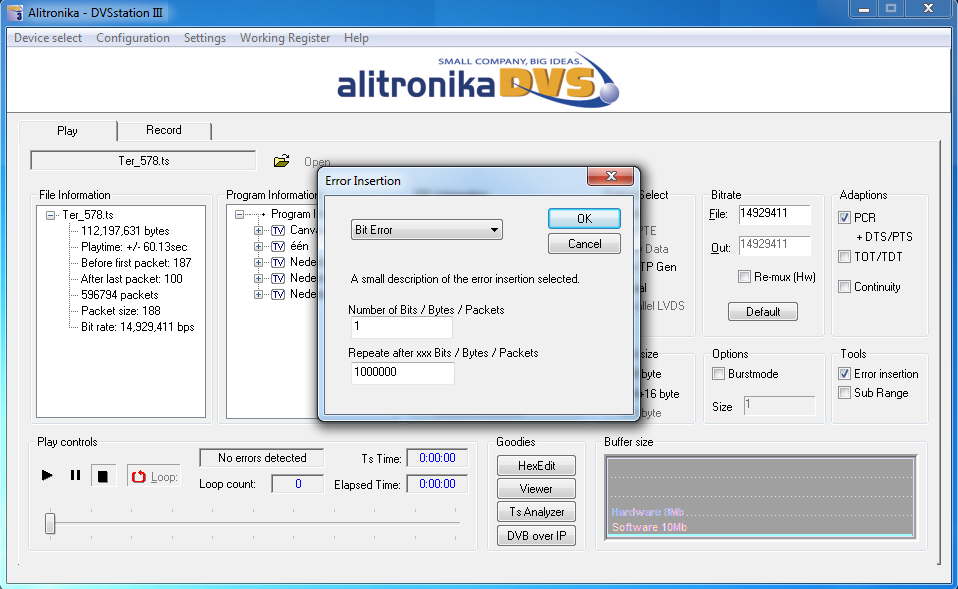
Task: Toggle the Burstmode option checkbox
Action: click(x=719, y=374)
